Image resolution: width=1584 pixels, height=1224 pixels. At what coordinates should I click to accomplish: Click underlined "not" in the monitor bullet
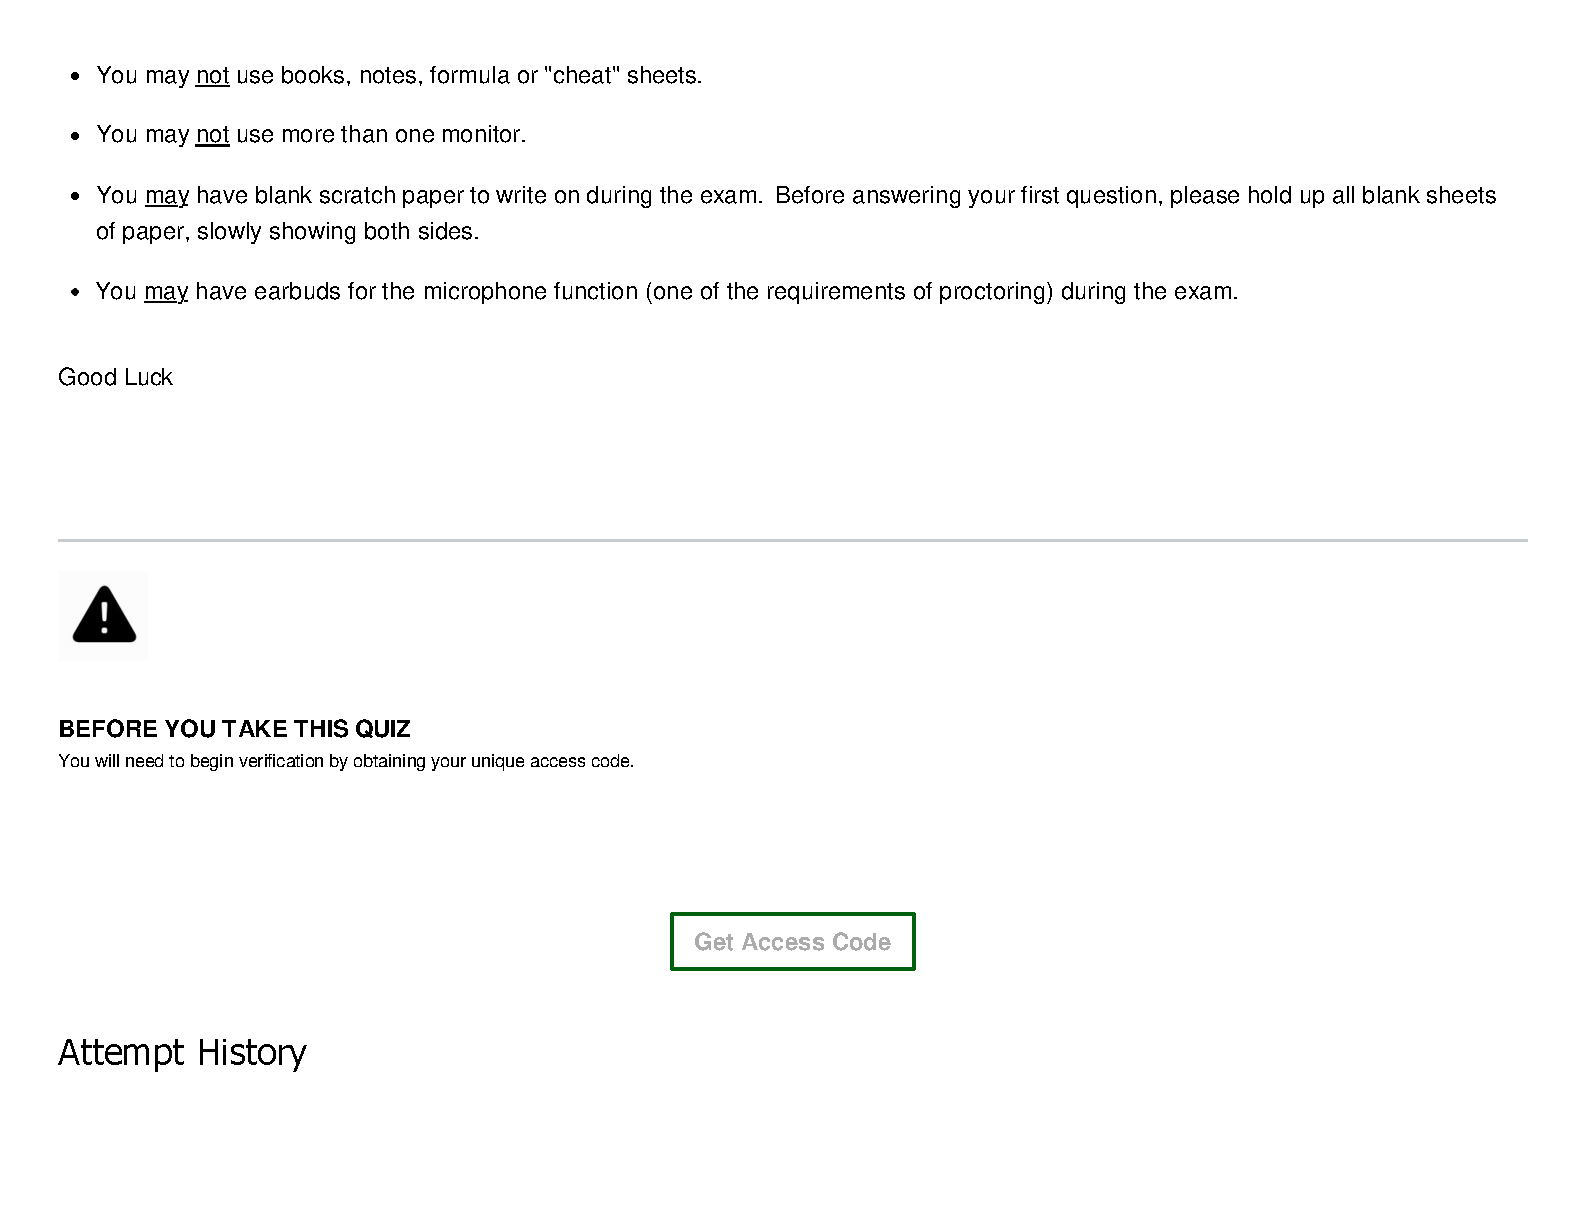(x=213, y=135)
